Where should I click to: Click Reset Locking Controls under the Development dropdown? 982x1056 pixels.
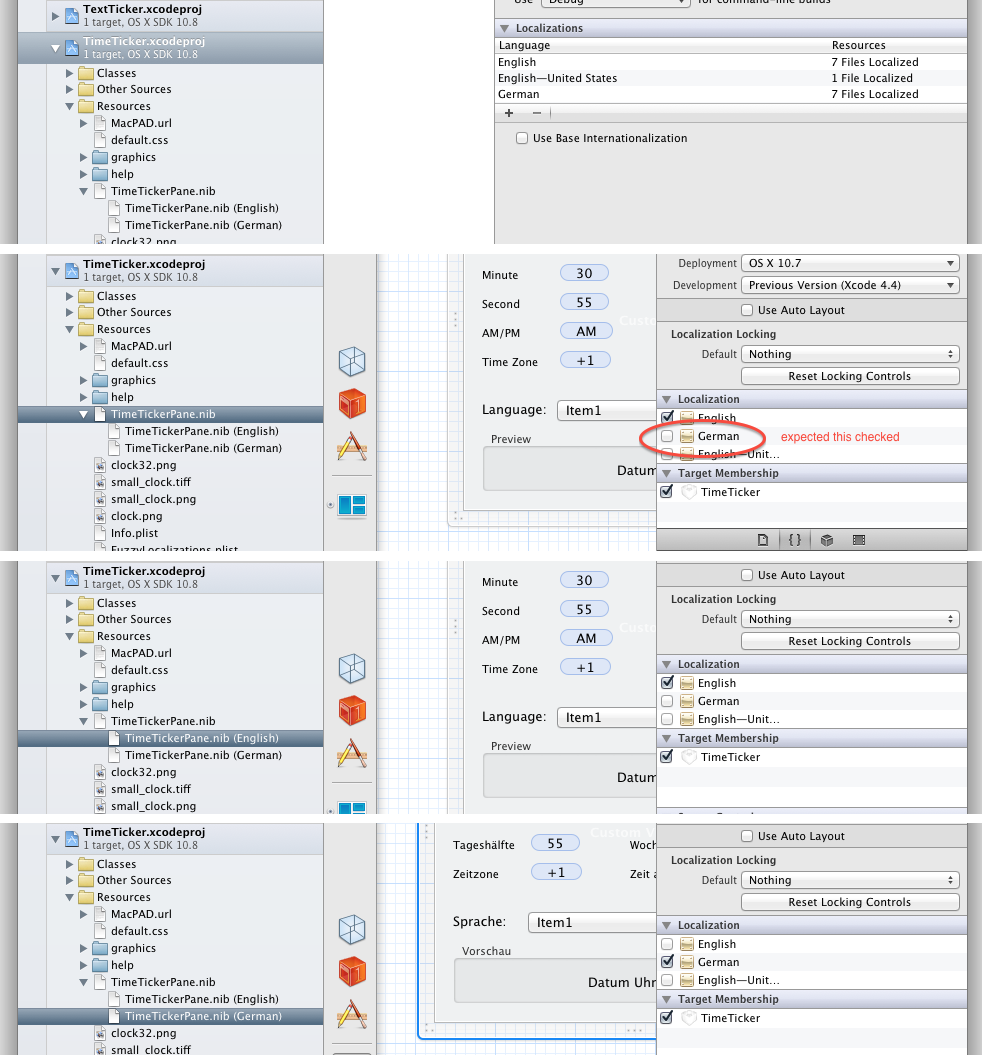pyautogui.click(x=850, y=376)
